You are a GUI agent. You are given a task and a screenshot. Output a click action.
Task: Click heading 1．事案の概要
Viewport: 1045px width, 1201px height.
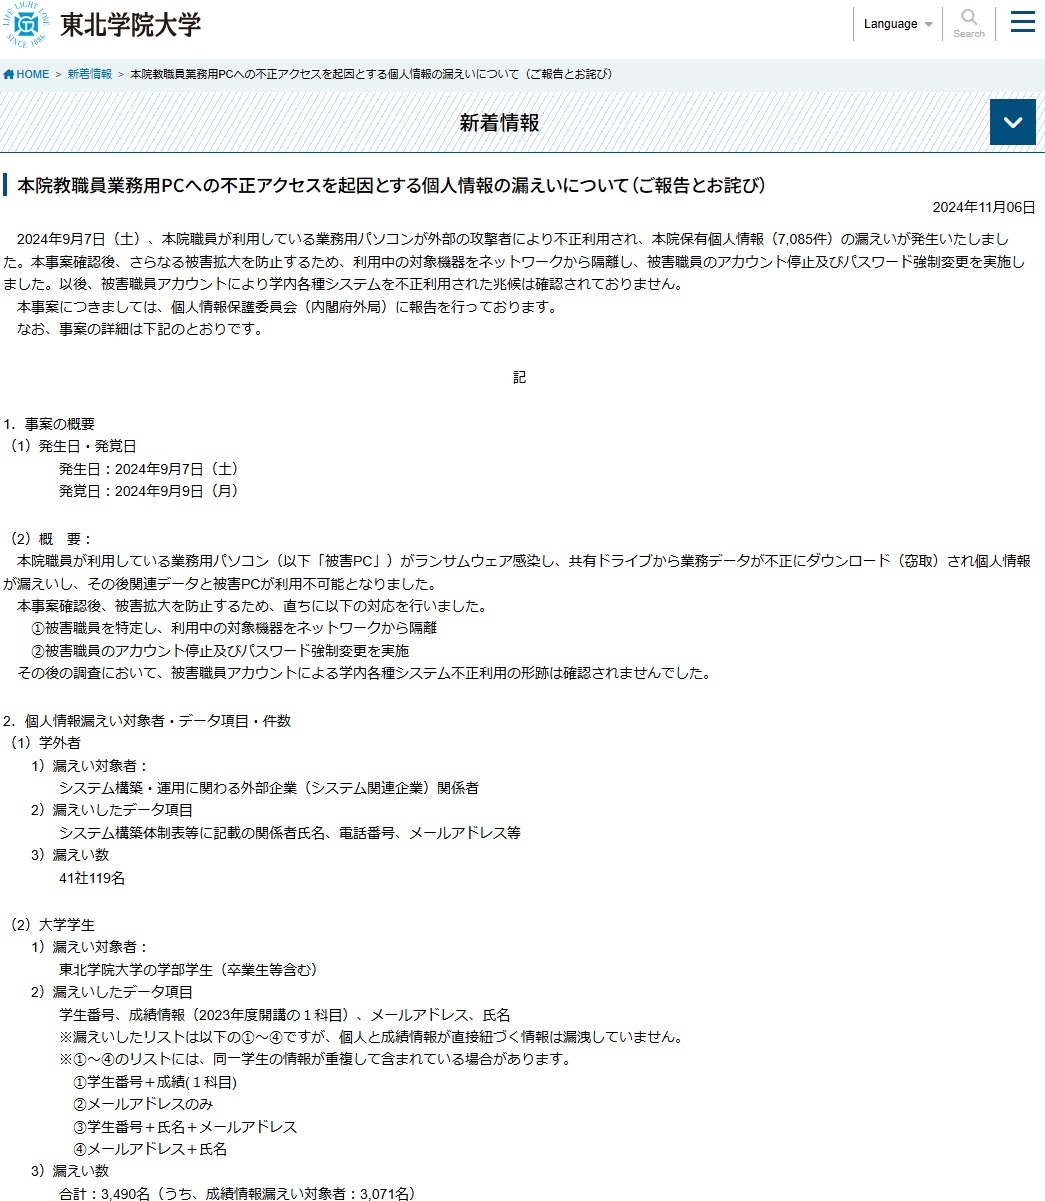coord(49,424)
